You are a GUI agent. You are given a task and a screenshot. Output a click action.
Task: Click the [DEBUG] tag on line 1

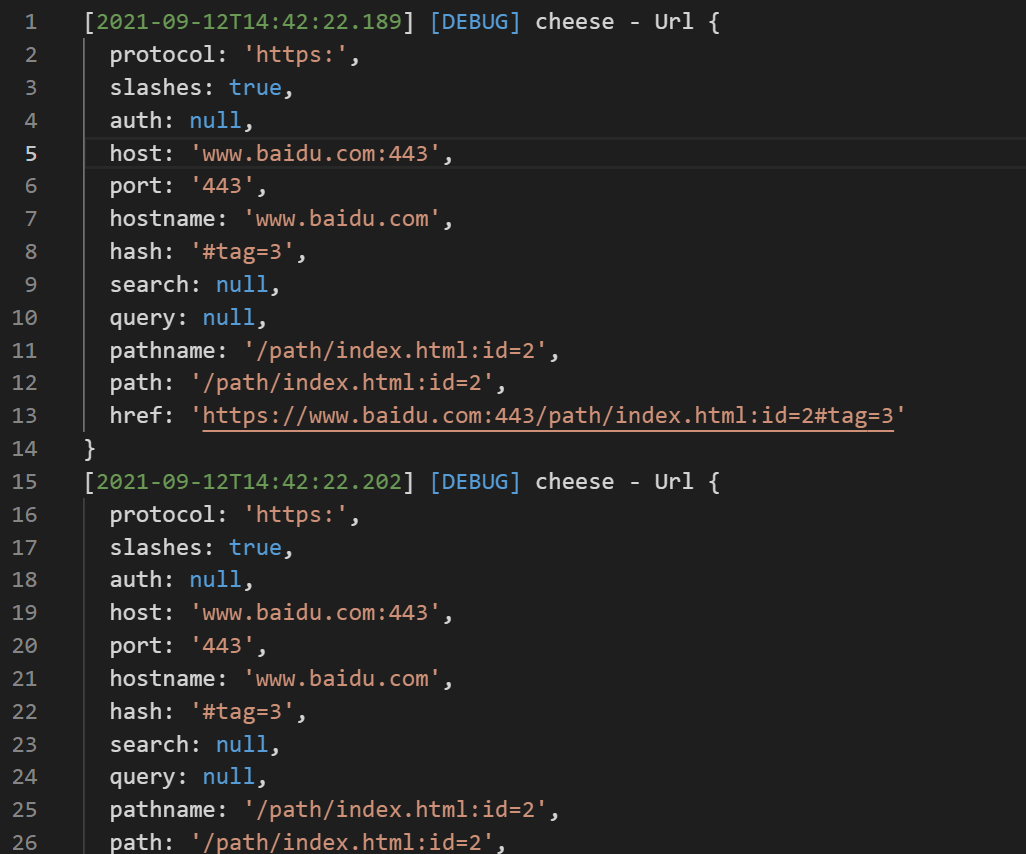tap(475, 22)
